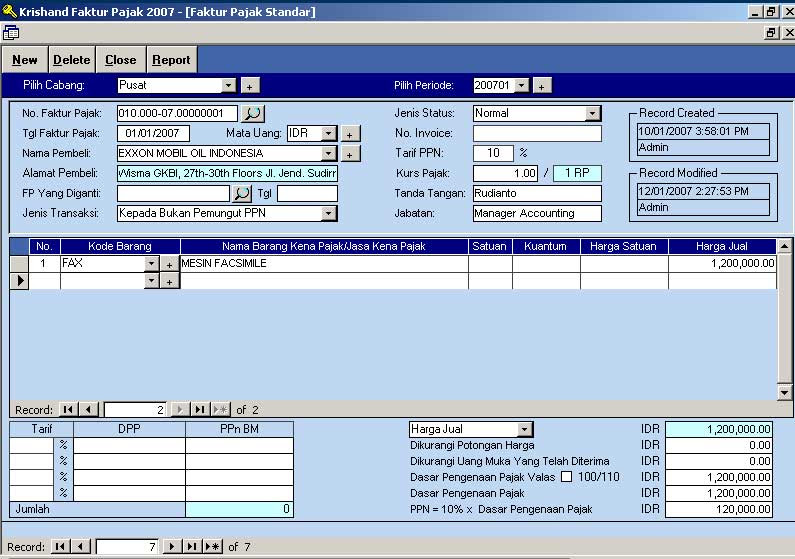Click the Tarif PPN field
Screen dimensions: 795x559
[x=493, y=153]
